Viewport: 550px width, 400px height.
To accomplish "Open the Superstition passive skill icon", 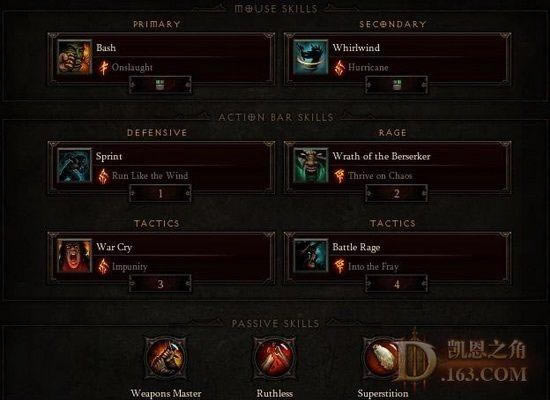I will (382, 358).
